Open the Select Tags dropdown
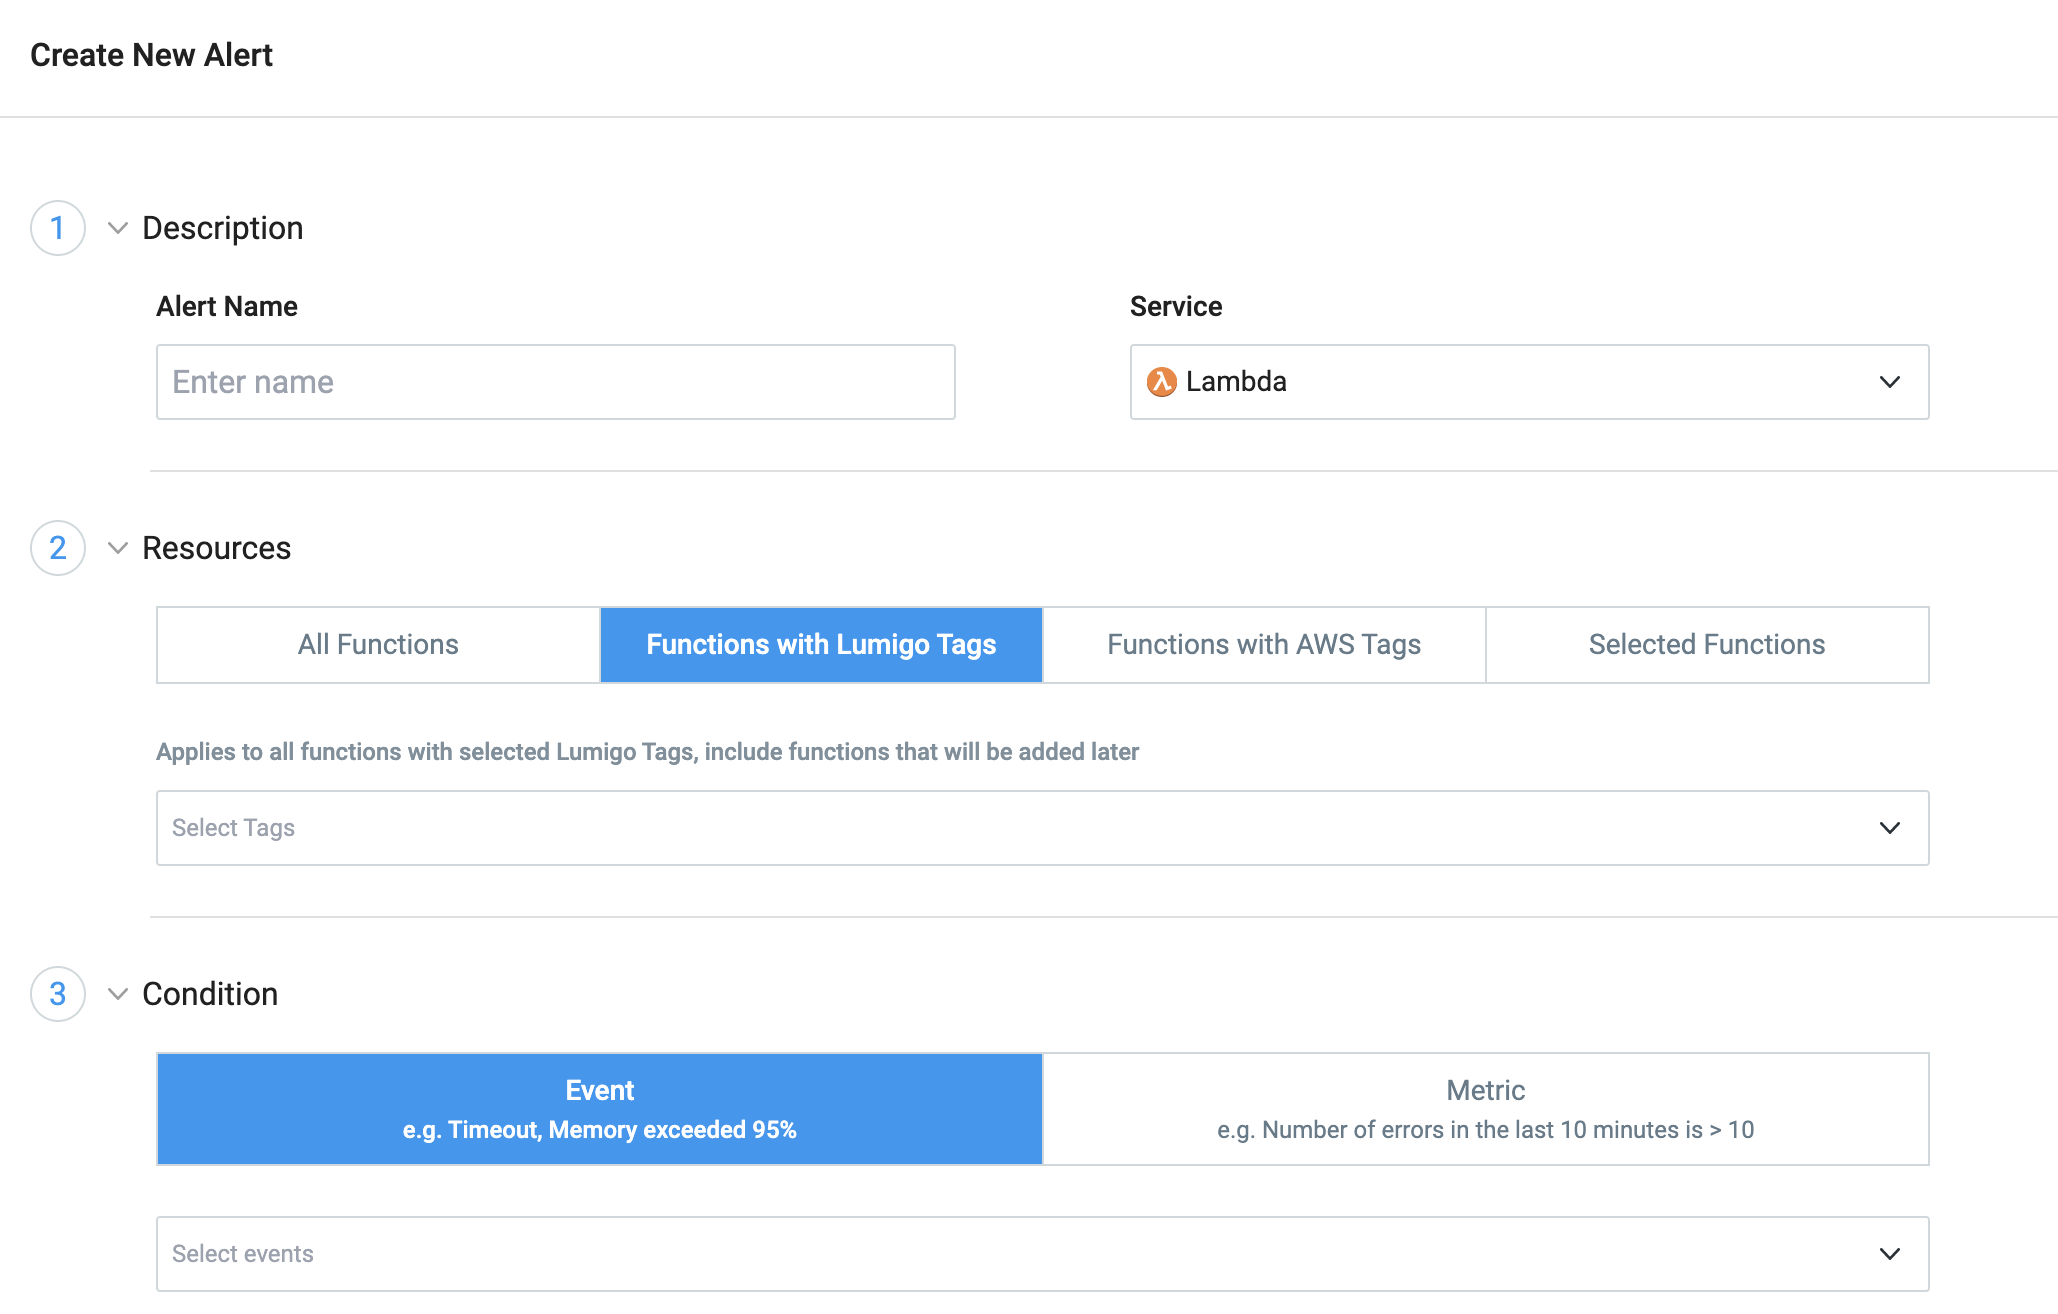2058x1314 pixels. point(1042,828)
